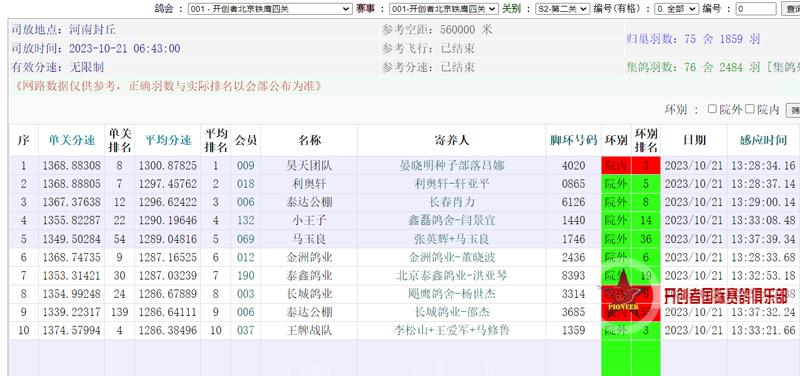The width and height of the screenshot is (800, 376).
Task: Select ring number 8393 cell
Action: [573, 275]
